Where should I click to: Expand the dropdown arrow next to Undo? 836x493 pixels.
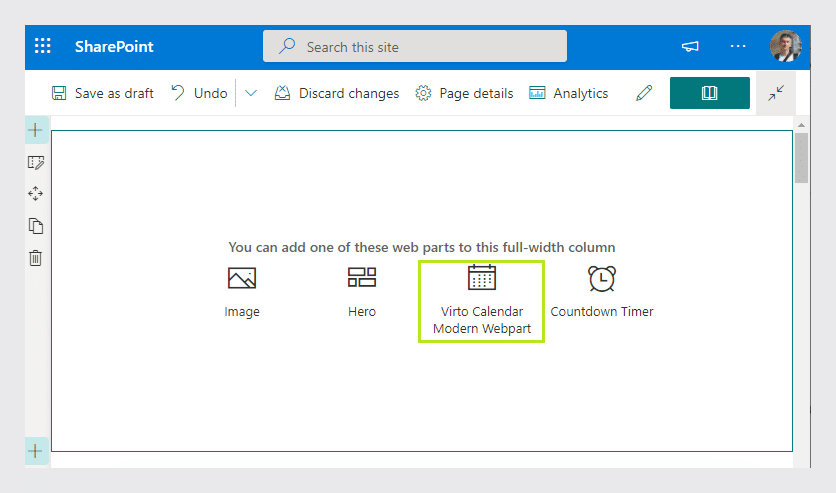pyautogui.click(x=251, y=93)
